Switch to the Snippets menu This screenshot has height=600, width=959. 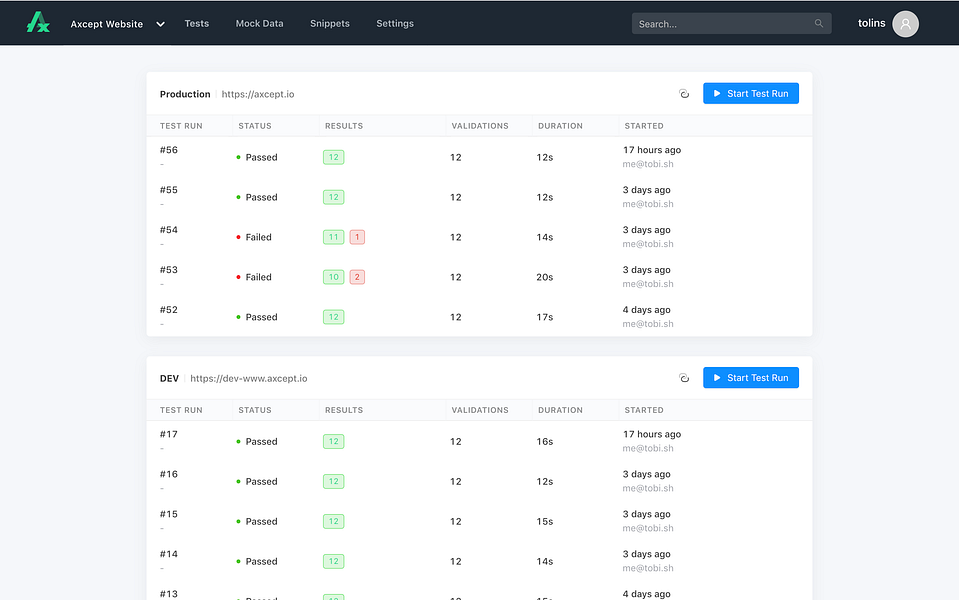pos(330,23)
